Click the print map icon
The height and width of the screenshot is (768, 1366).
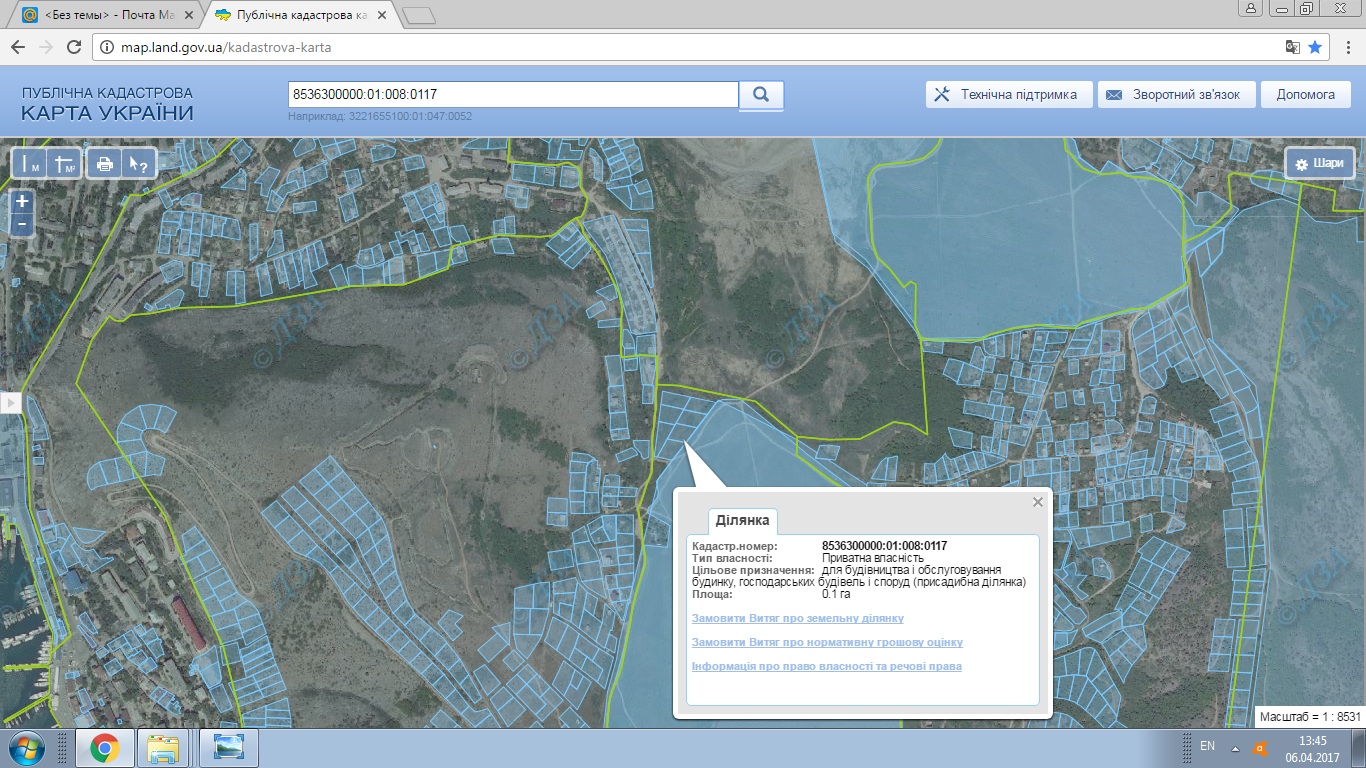[x=105, y=164]
